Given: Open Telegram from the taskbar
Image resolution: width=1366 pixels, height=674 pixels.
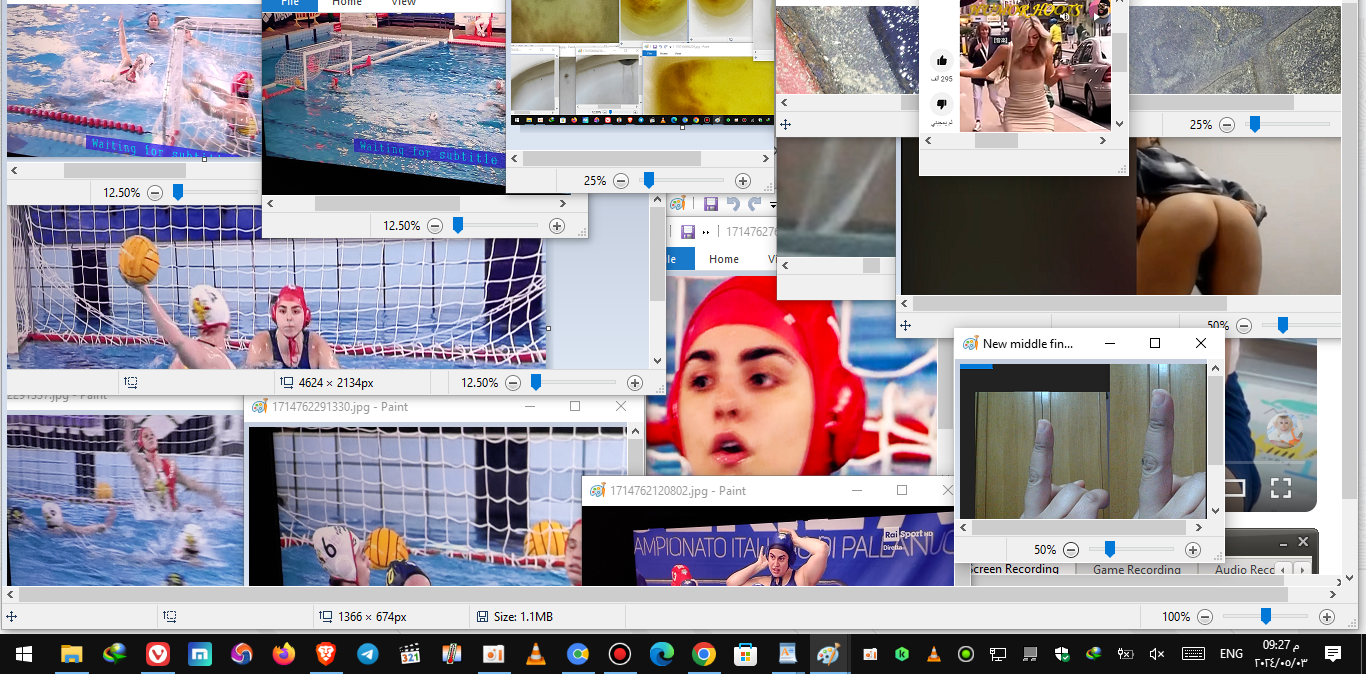Looking at the screenshot, I should [368, 654].
